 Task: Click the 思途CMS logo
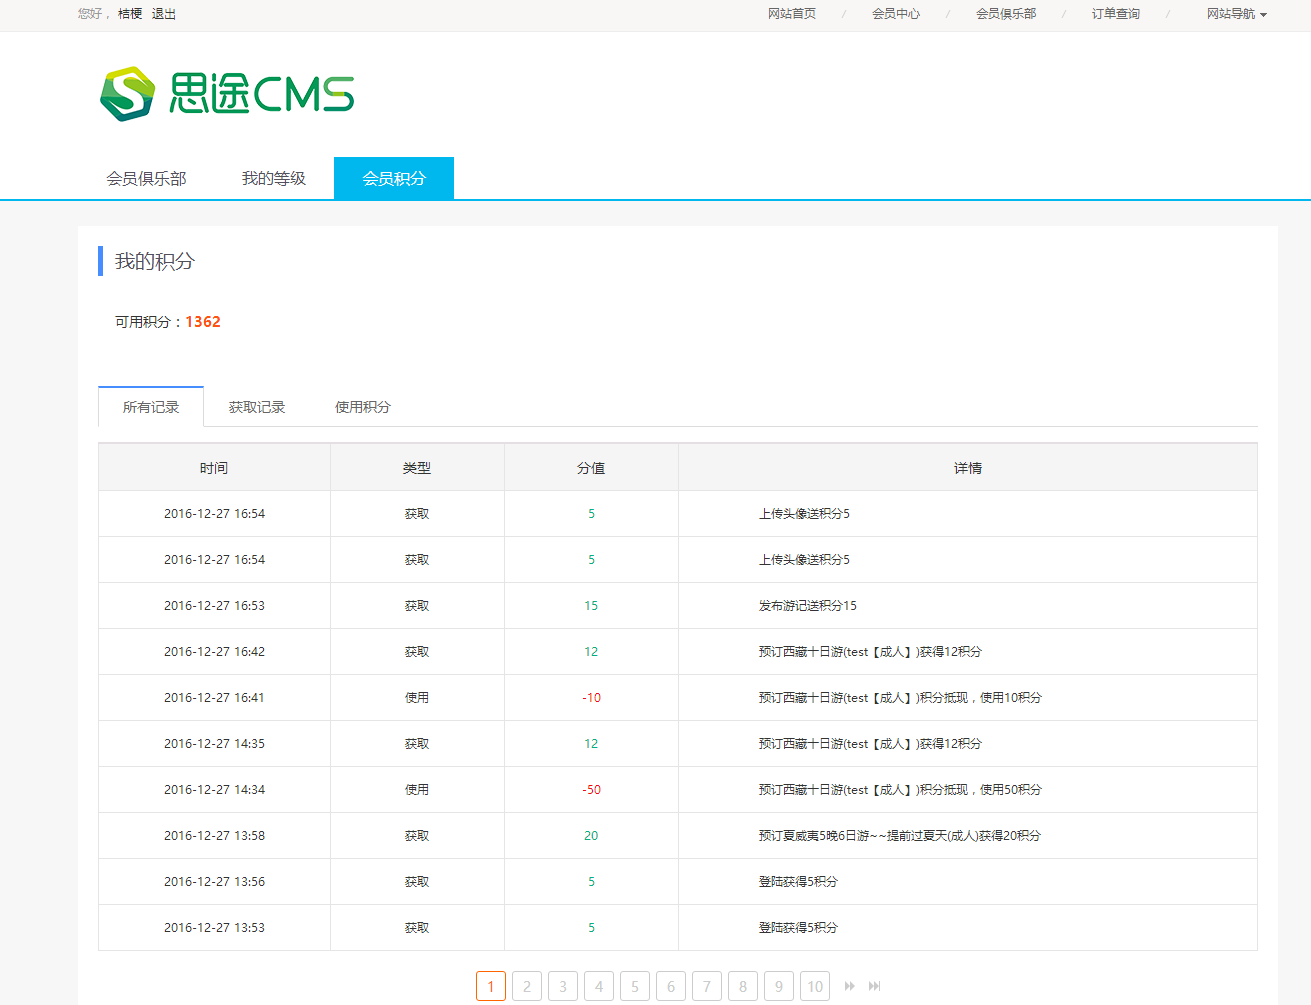click(x=227, y=94)
